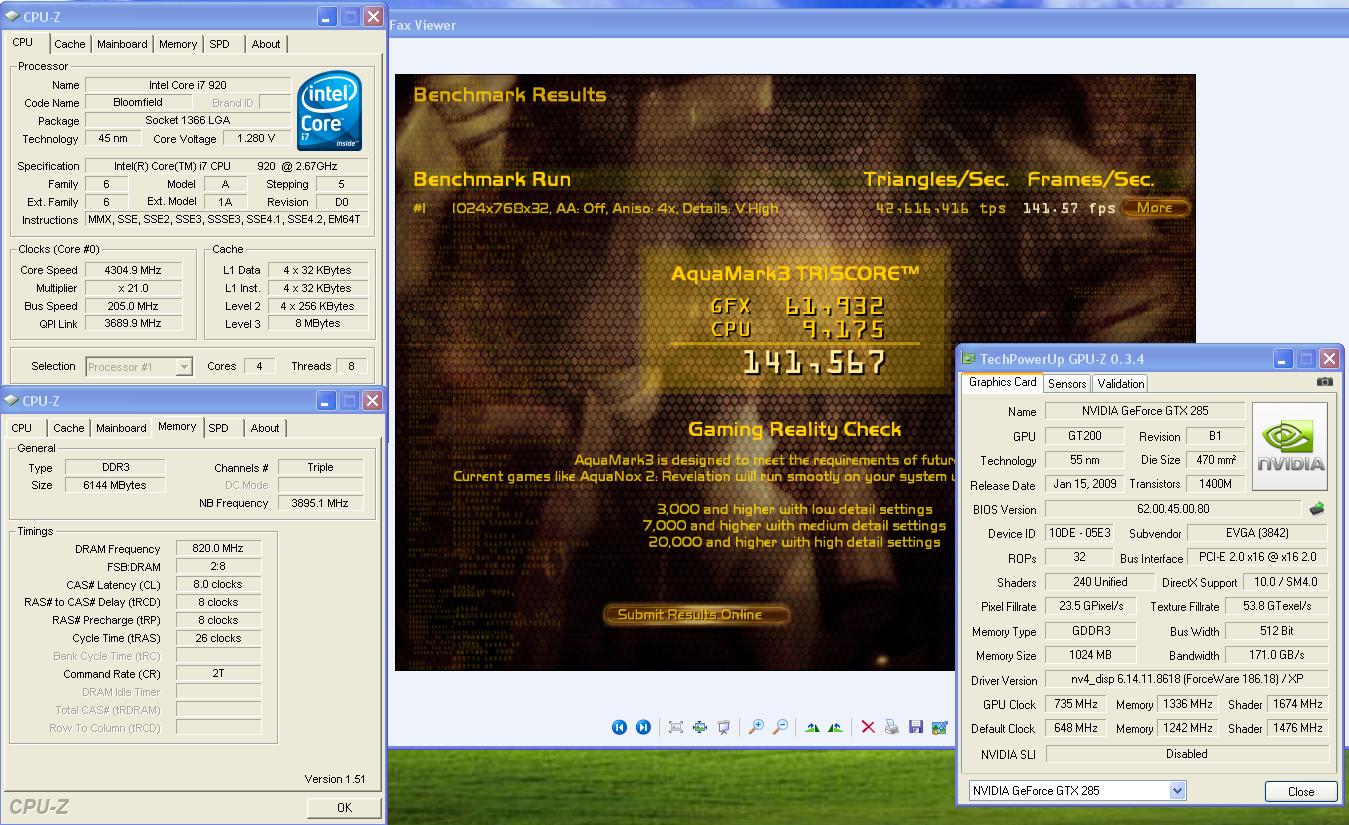Minimize the GPU-Z window
This screenshot has width=1349, height=825.
[1282, 359]
